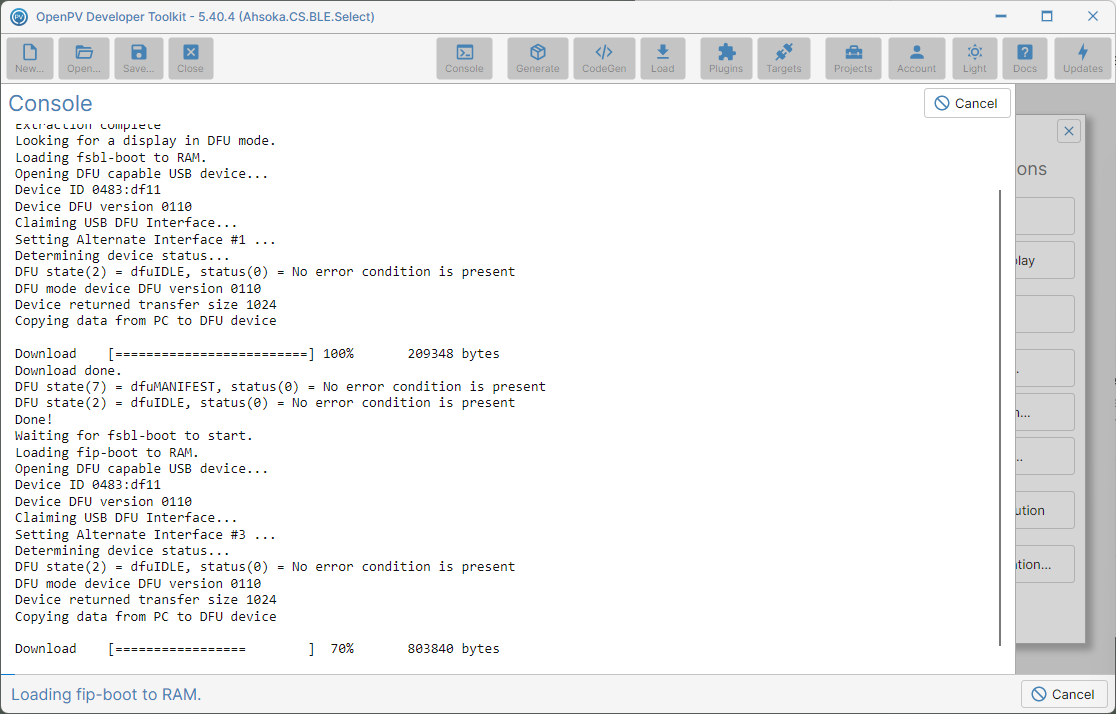Click the console vertical scrollbar
The width and height of the screenshot is (1116, 714).
(x=1000, y=418)
